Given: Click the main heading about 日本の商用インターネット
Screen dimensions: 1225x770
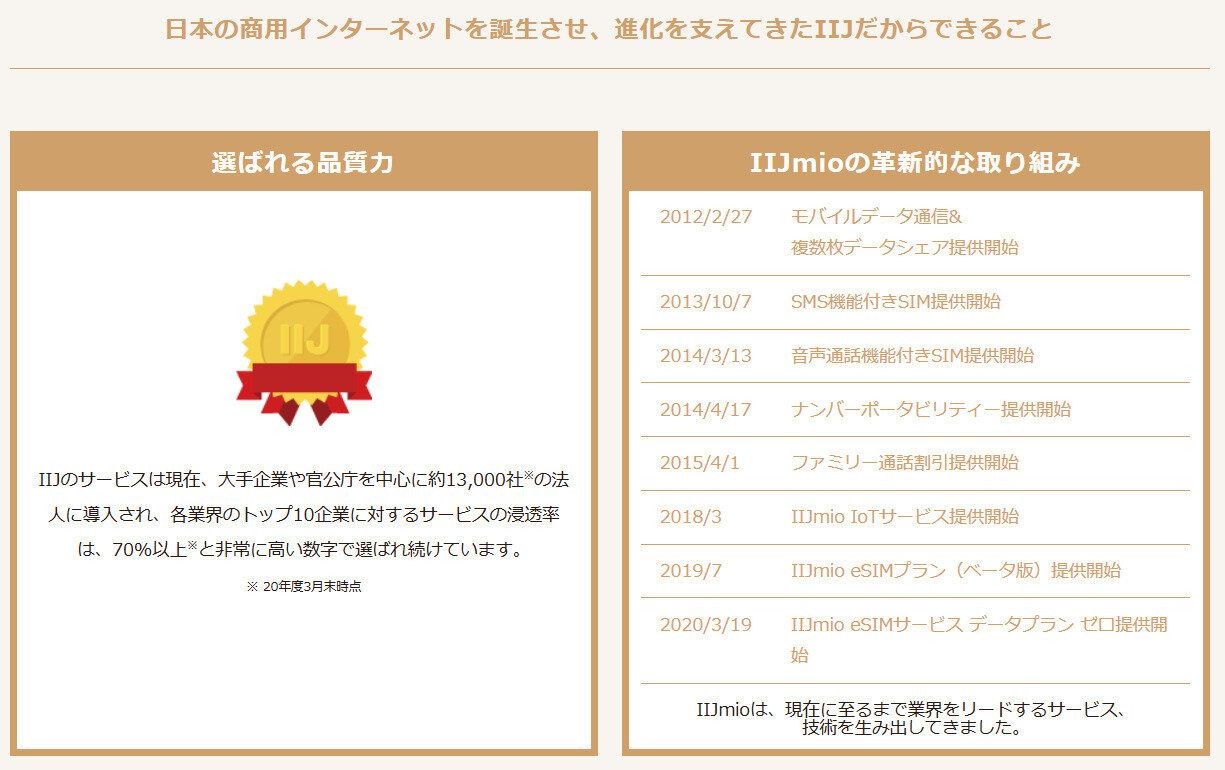Looking at the screenshot, I should 609,29.
